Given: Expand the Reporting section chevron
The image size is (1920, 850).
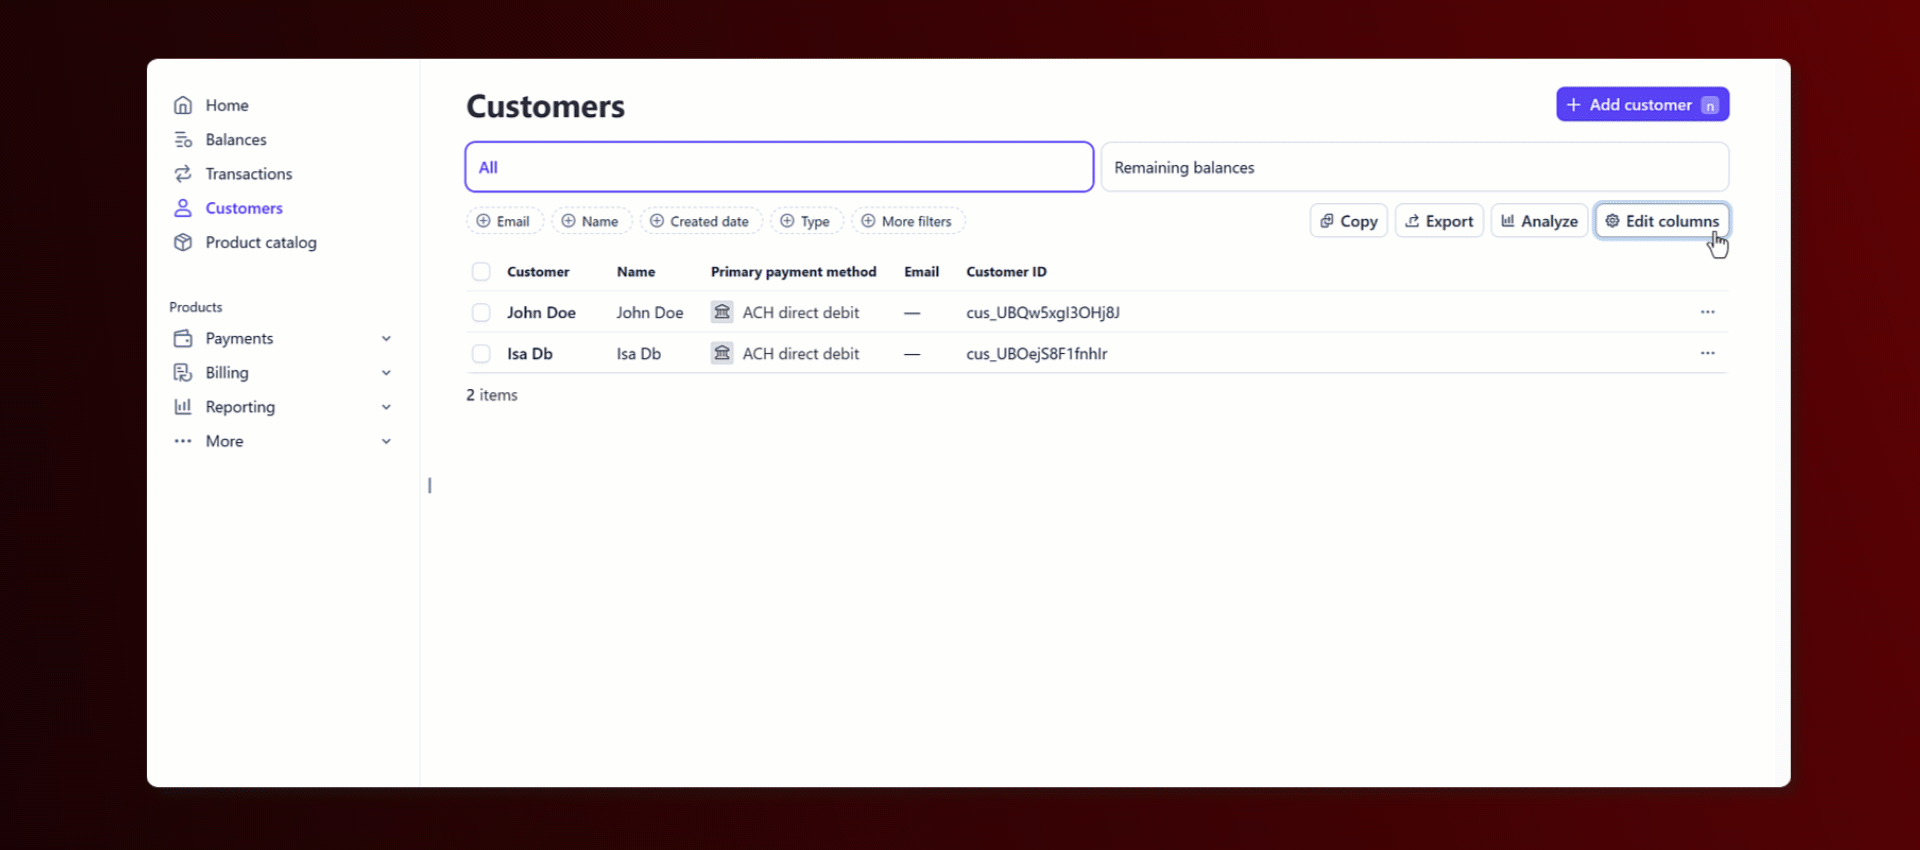Looking at the screenshot, I should coord(386,407).
